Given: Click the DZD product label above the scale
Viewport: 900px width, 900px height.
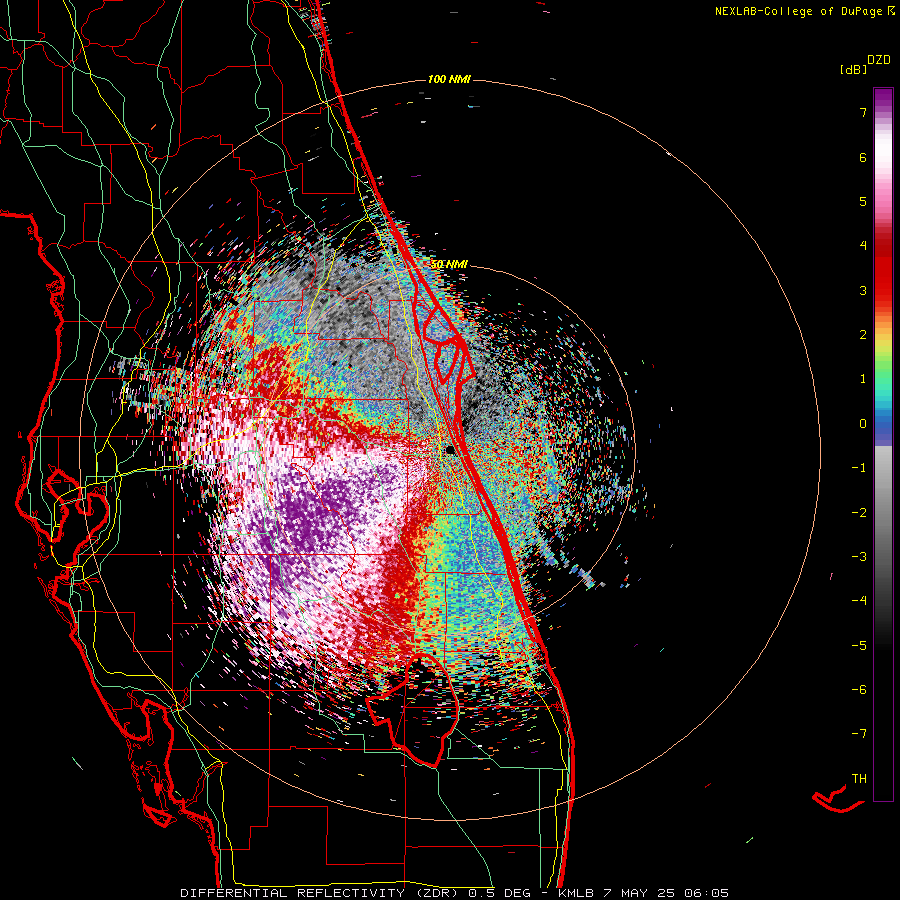Looking at the screenshot, I should [x=879, y=60].
